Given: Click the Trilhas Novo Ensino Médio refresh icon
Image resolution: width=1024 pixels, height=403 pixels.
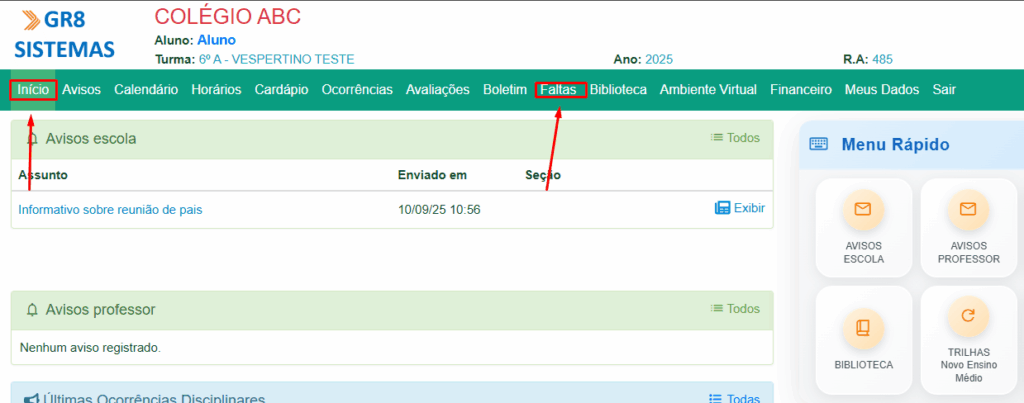Looking at the screenshot, I should (x=967, y=317).
